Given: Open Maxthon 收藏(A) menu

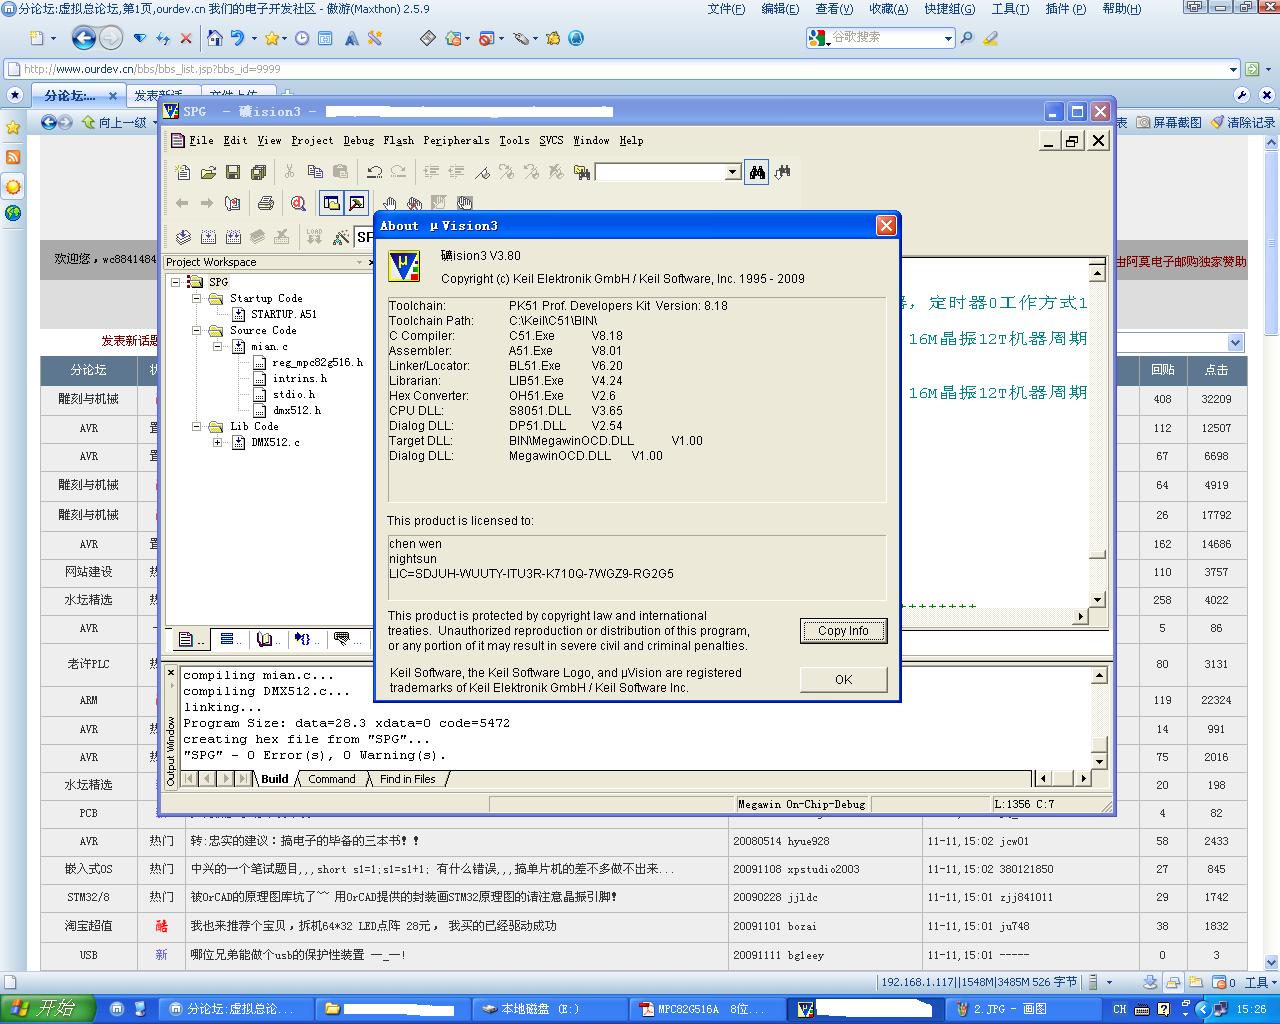Looking at the screenshot, I should click(x=888, y=9).
